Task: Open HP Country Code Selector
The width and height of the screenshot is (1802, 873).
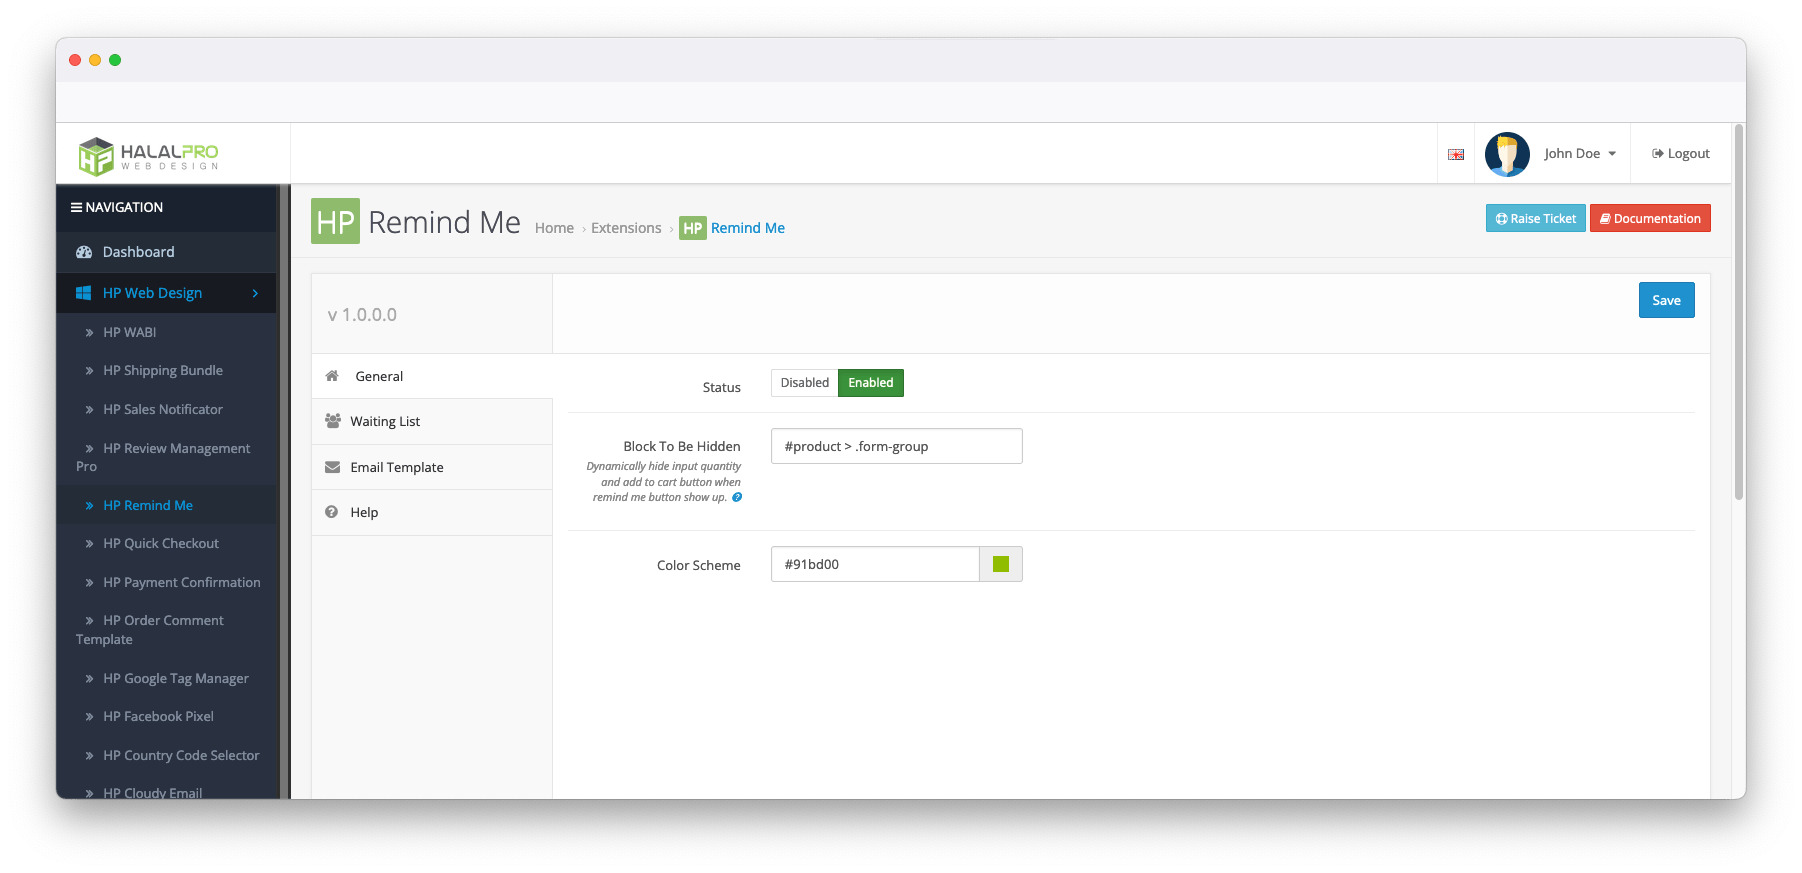Action: click(166, 756)
